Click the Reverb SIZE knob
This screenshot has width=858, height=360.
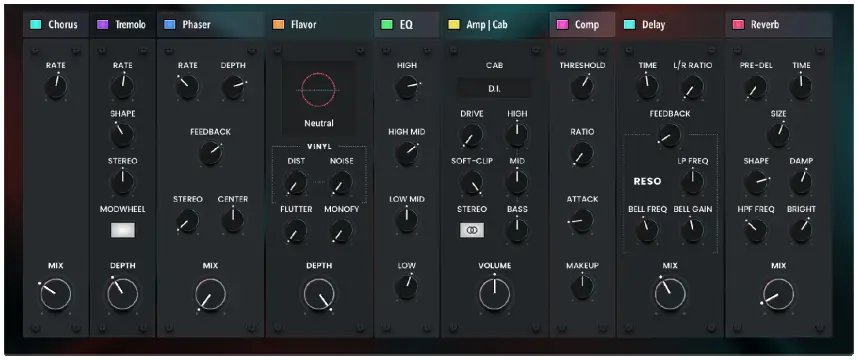pyautogui.click(x=779, y=135)
